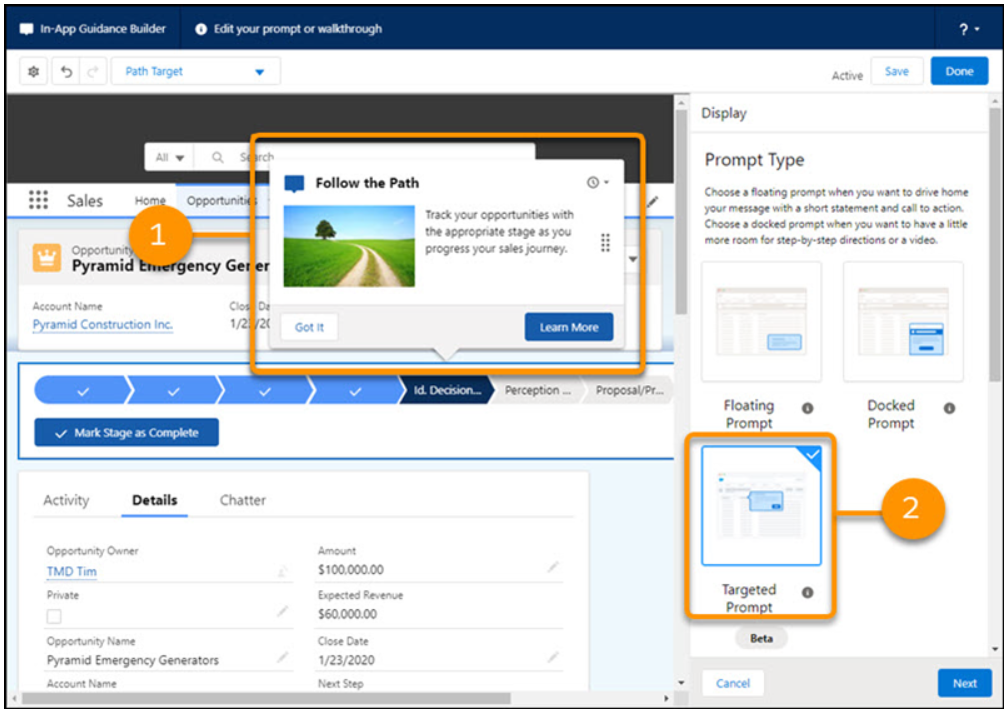Open the clock snooze dropdown on prompt
1007x713 pixels.
point(597,183)
